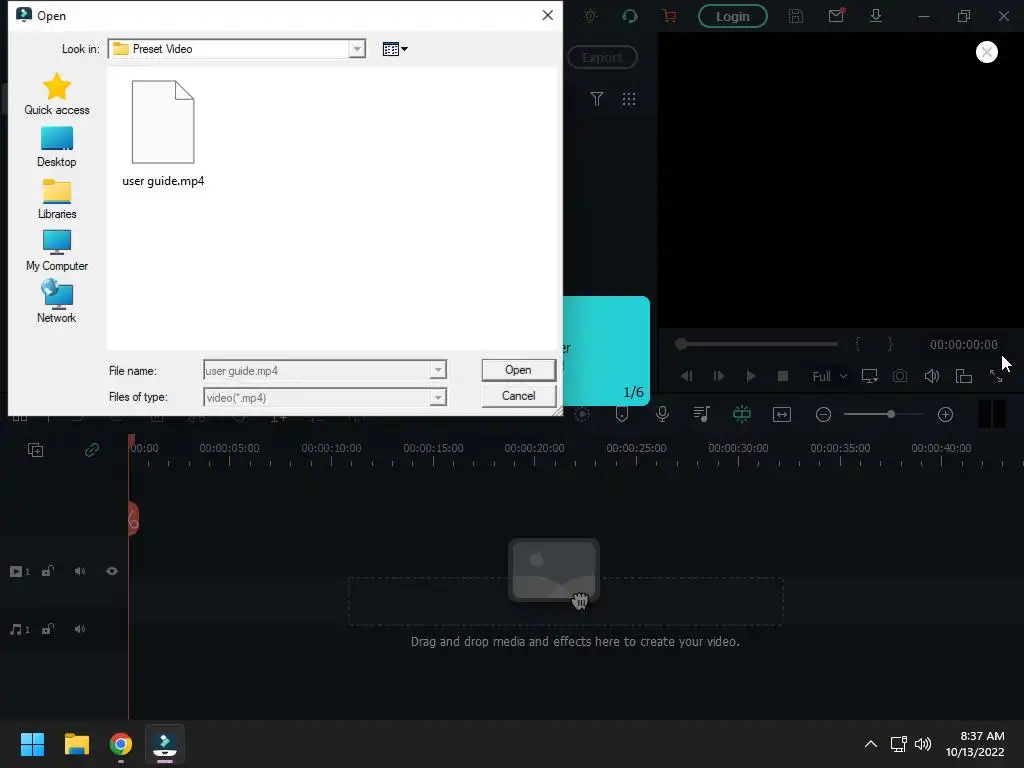The image size is (1024, 768).
Task: Open the taskbar volume speaker icon
Action: click(x=923, y=744)
